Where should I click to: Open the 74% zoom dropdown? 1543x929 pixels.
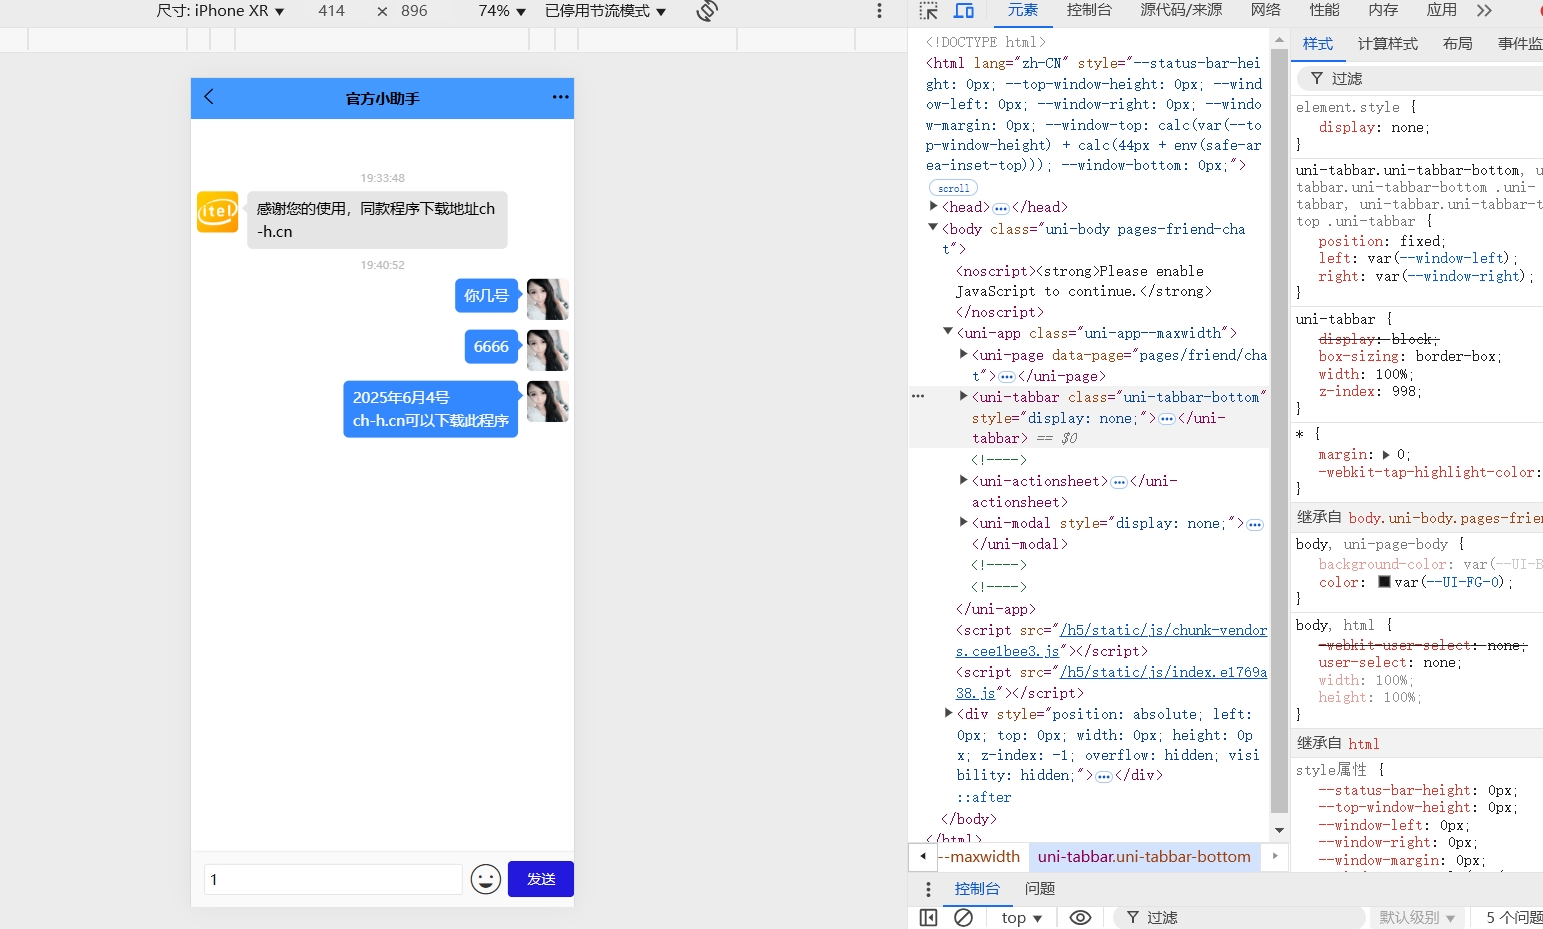501,11
